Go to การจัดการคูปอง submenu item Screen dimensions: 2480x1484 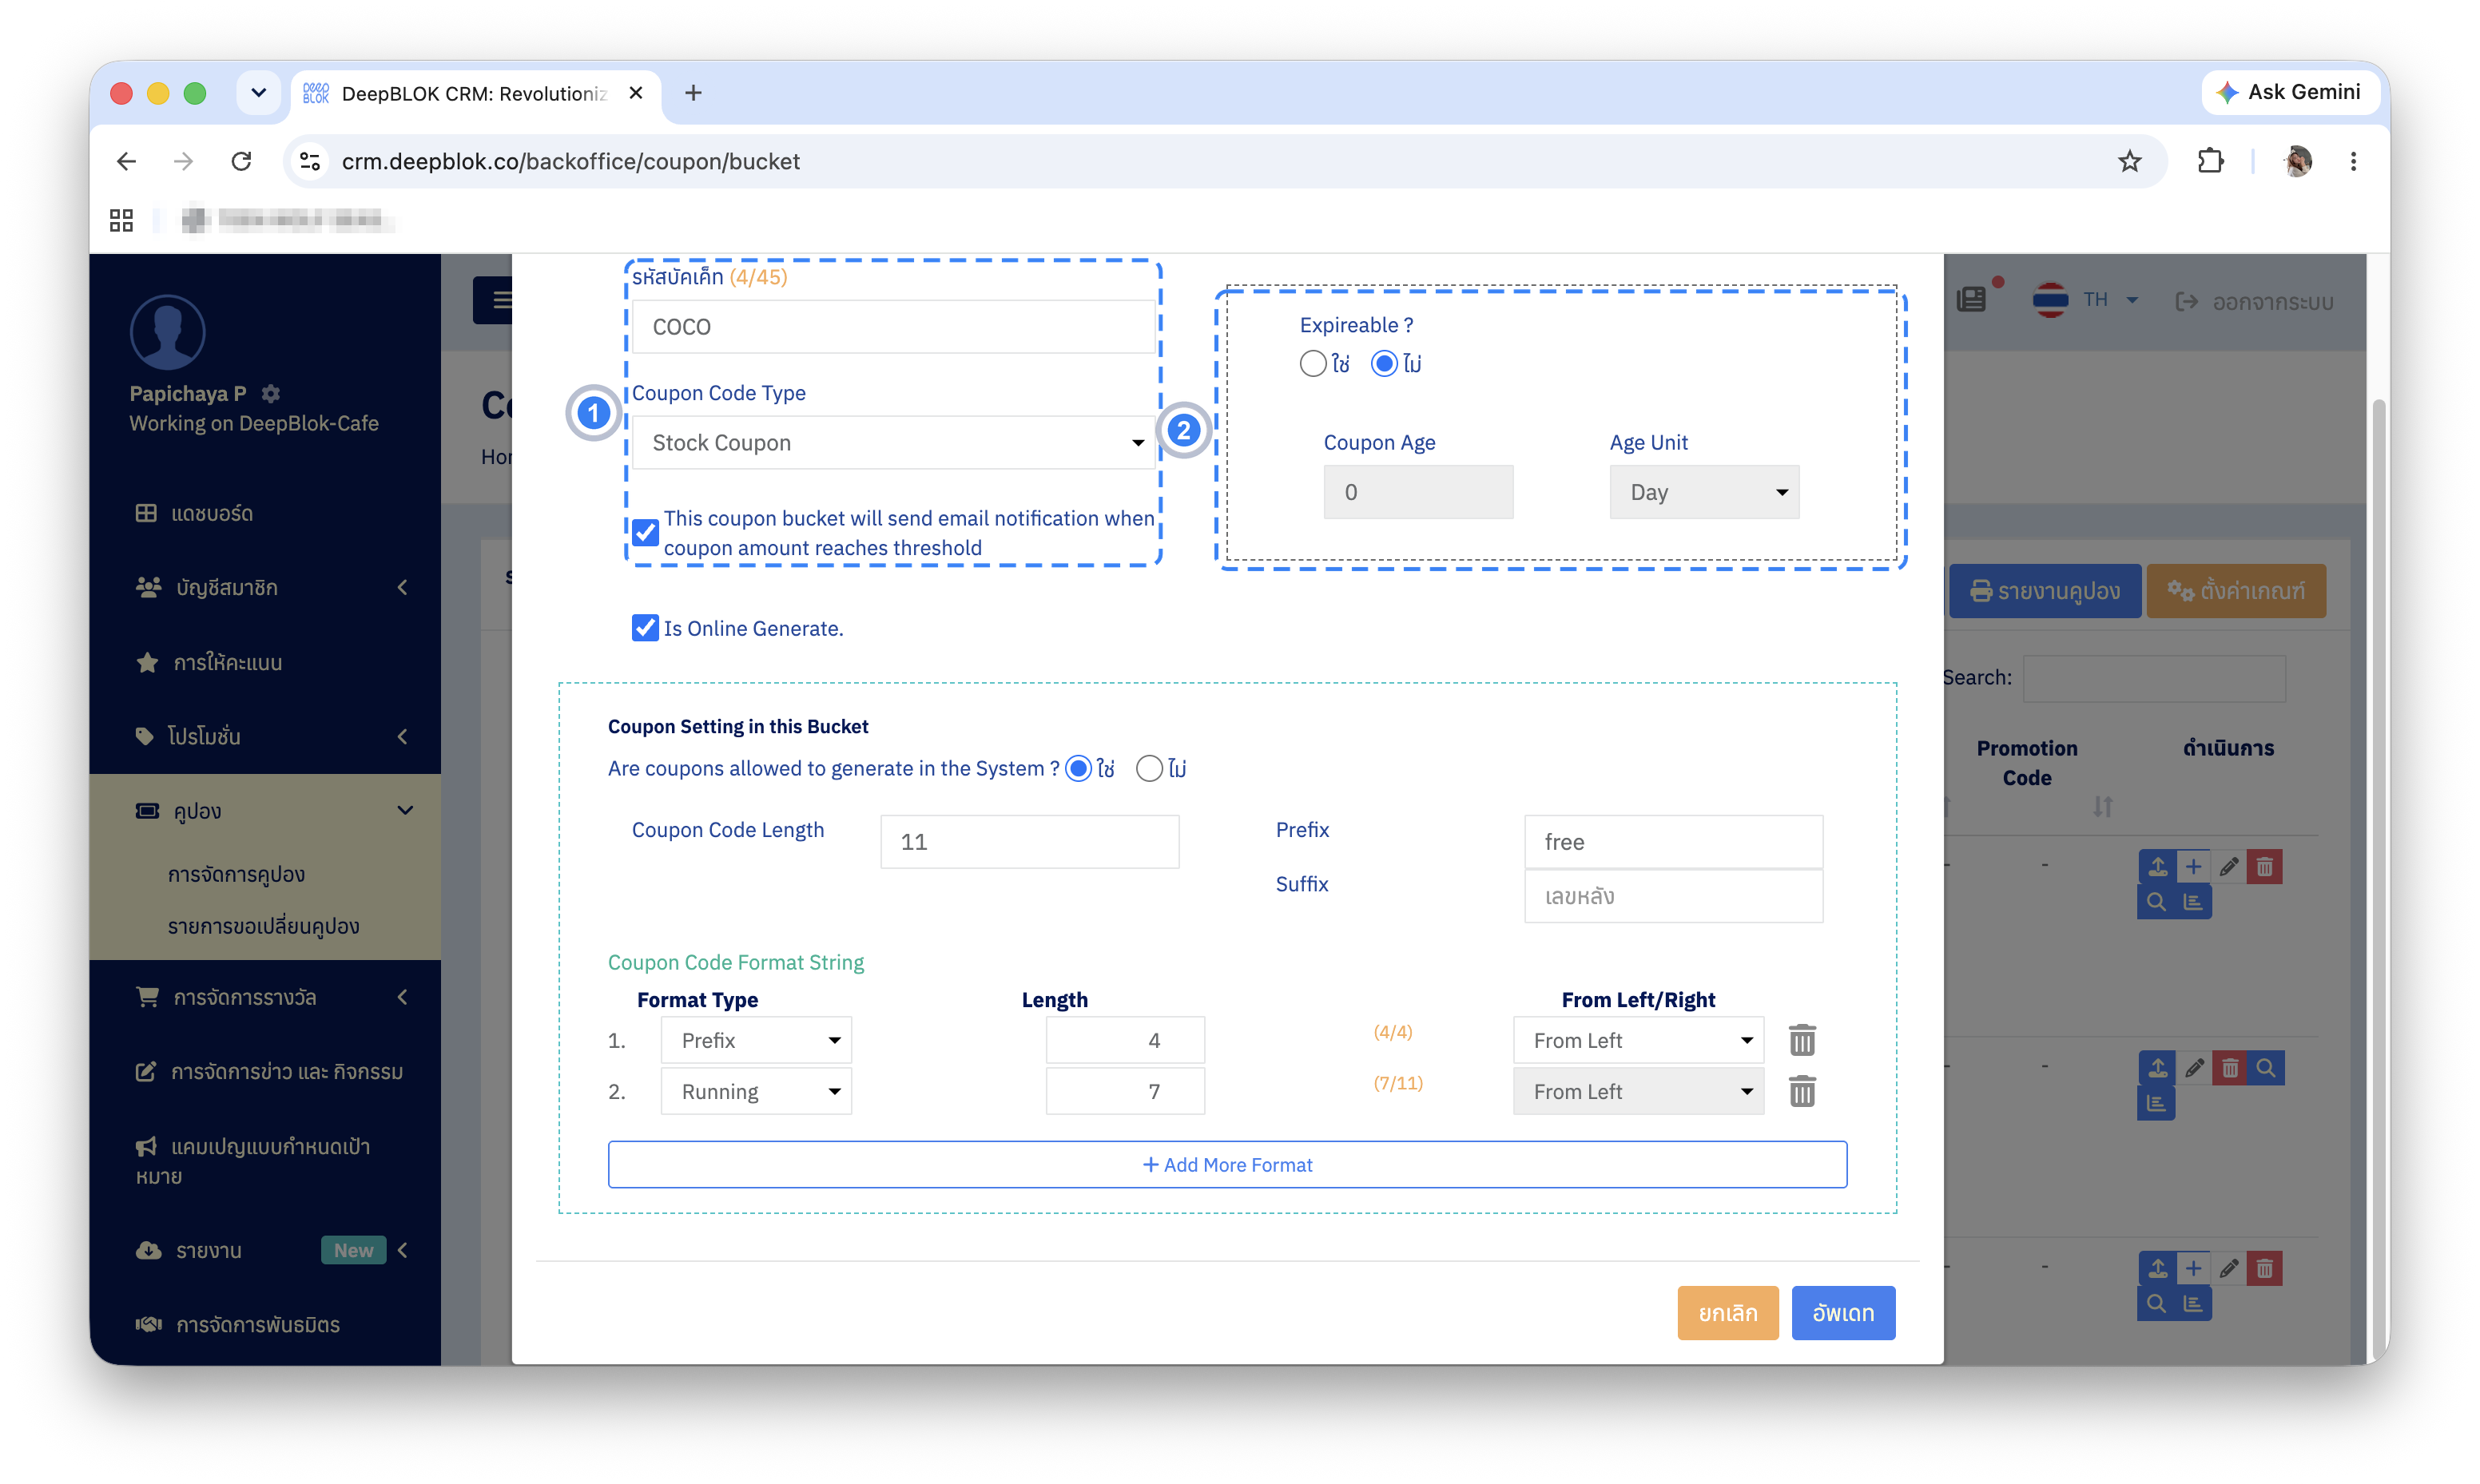click(236, 874)
